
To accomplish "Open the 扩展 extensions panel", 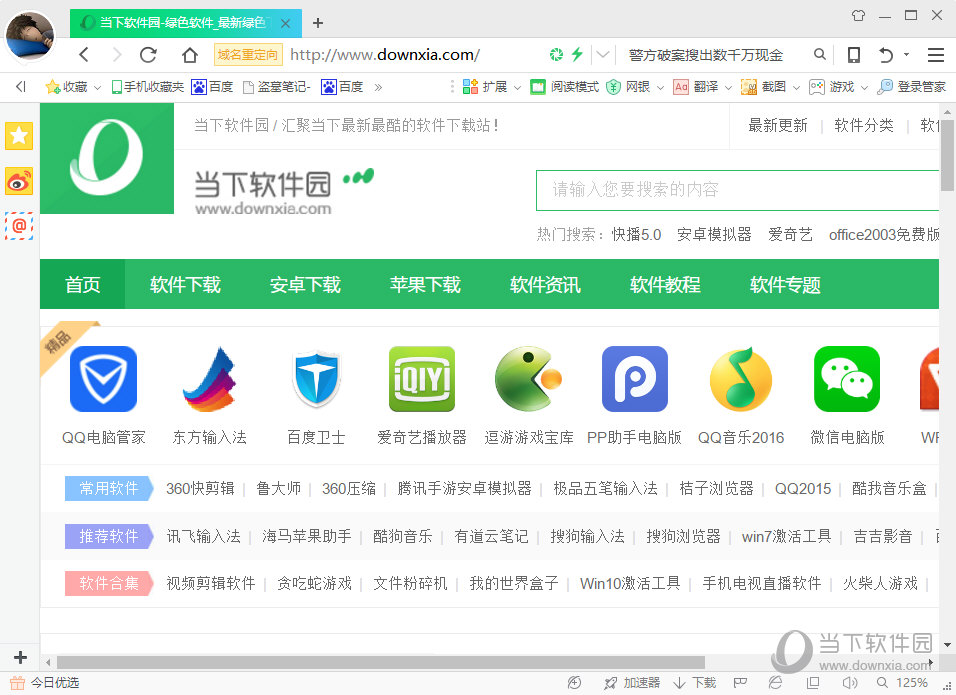I will [496, 87].
